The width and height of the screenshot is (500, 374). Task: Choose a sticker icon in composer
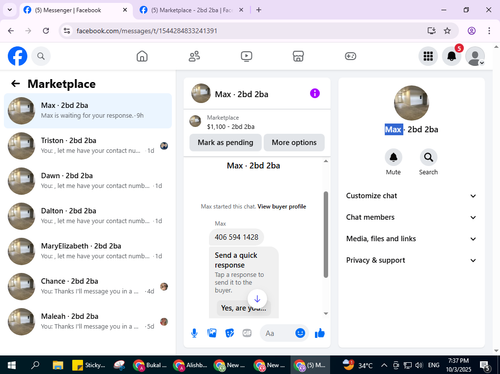coord(229,333)
